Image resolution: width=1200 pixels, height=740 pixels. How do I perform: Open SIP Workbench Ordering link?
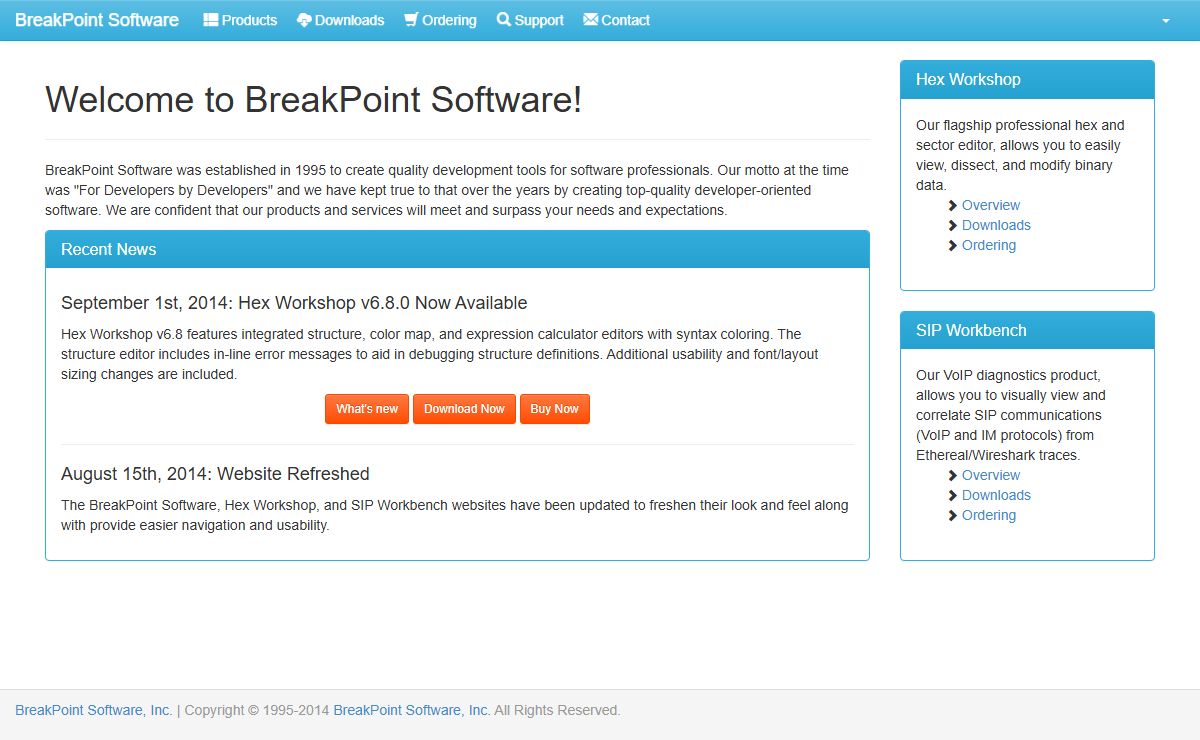(x=989, y=515)
